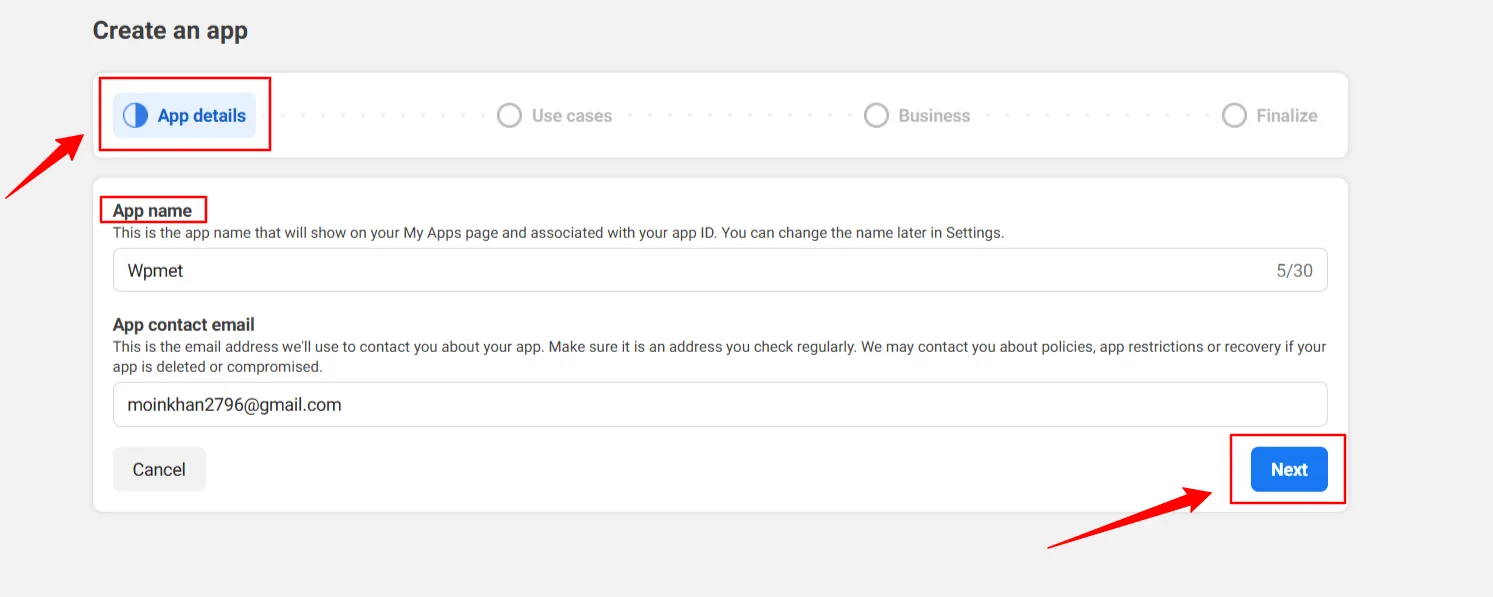
Task: Click the half-filled App details step icon
Action: pos(135,116)
